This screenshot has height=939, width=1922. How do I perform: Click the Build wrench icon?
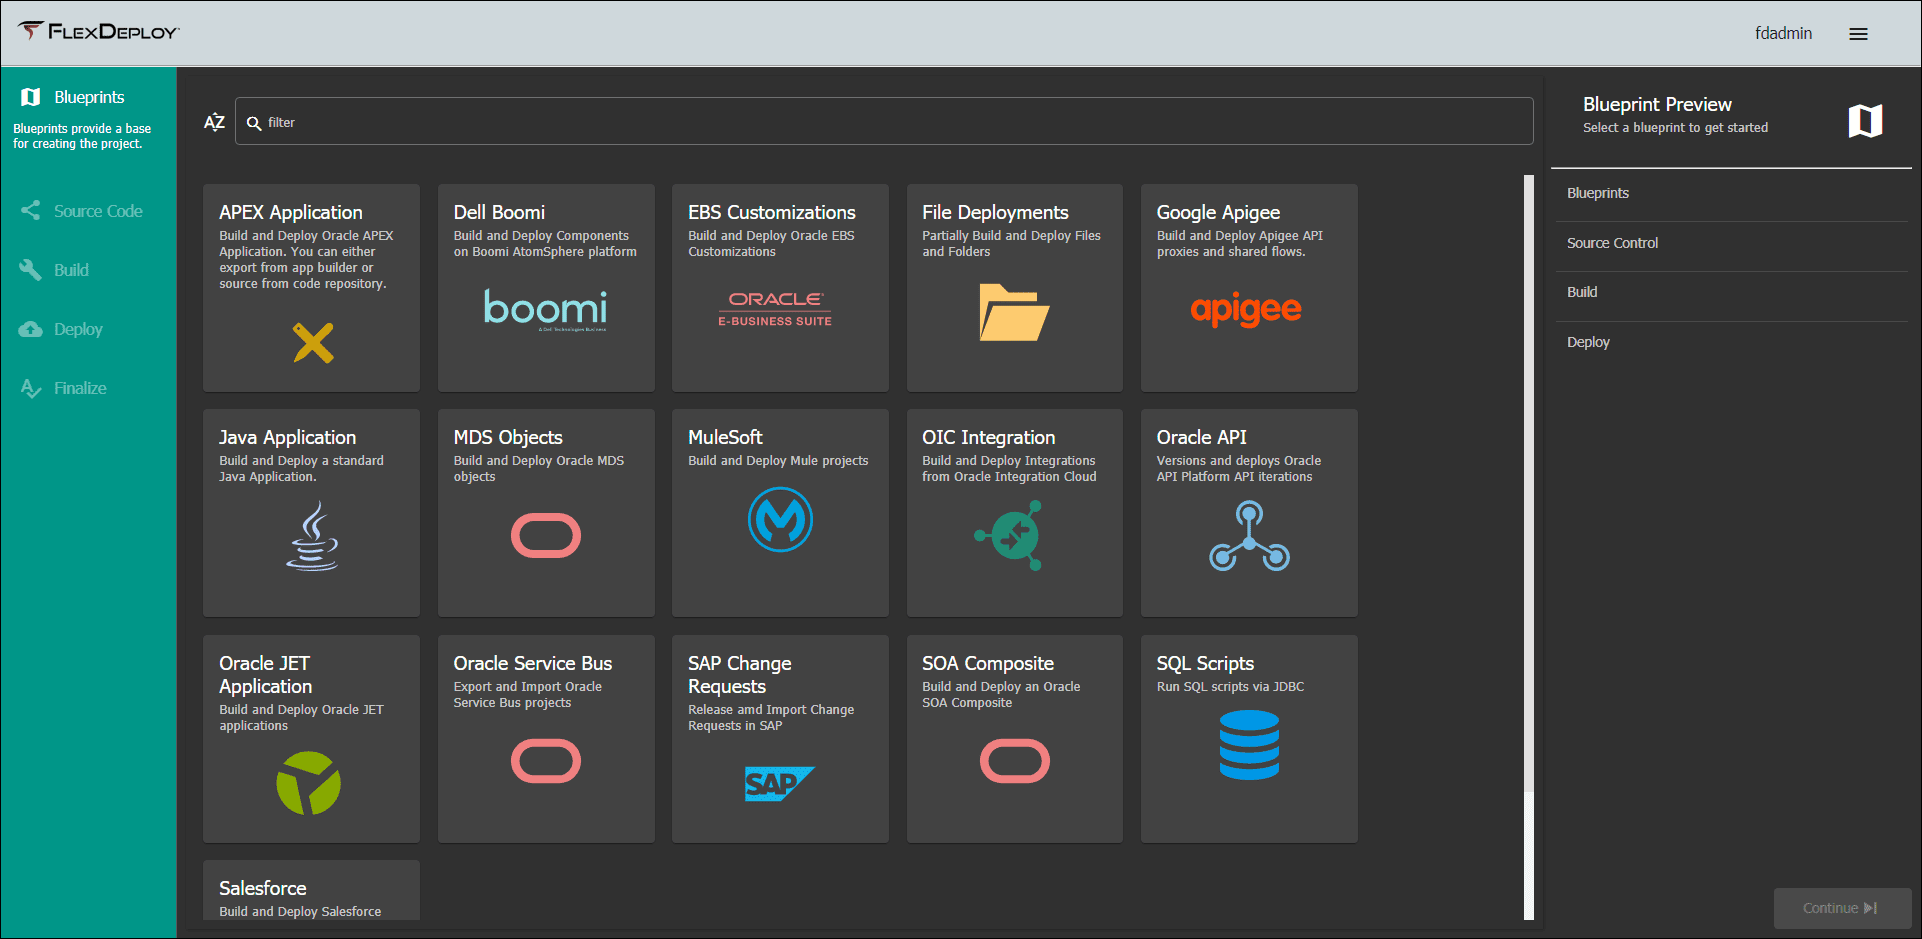coord(31,270)
